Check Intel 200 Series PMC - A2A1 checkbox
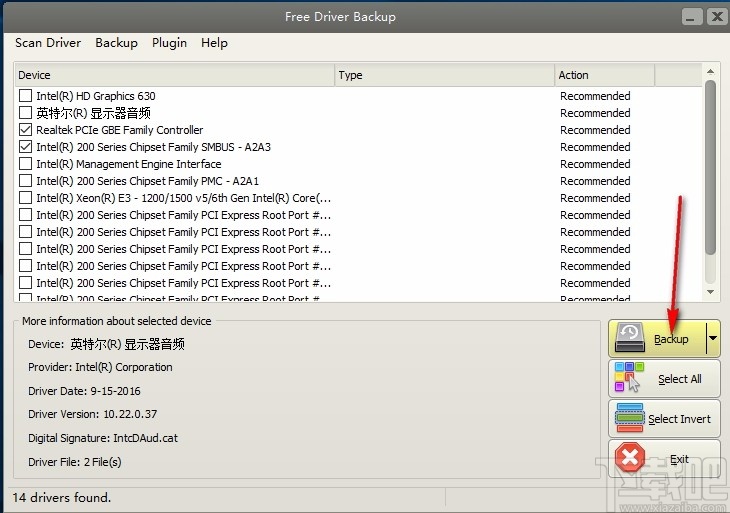This screenshot has width=730, height=513. click(x=25, y=181)
